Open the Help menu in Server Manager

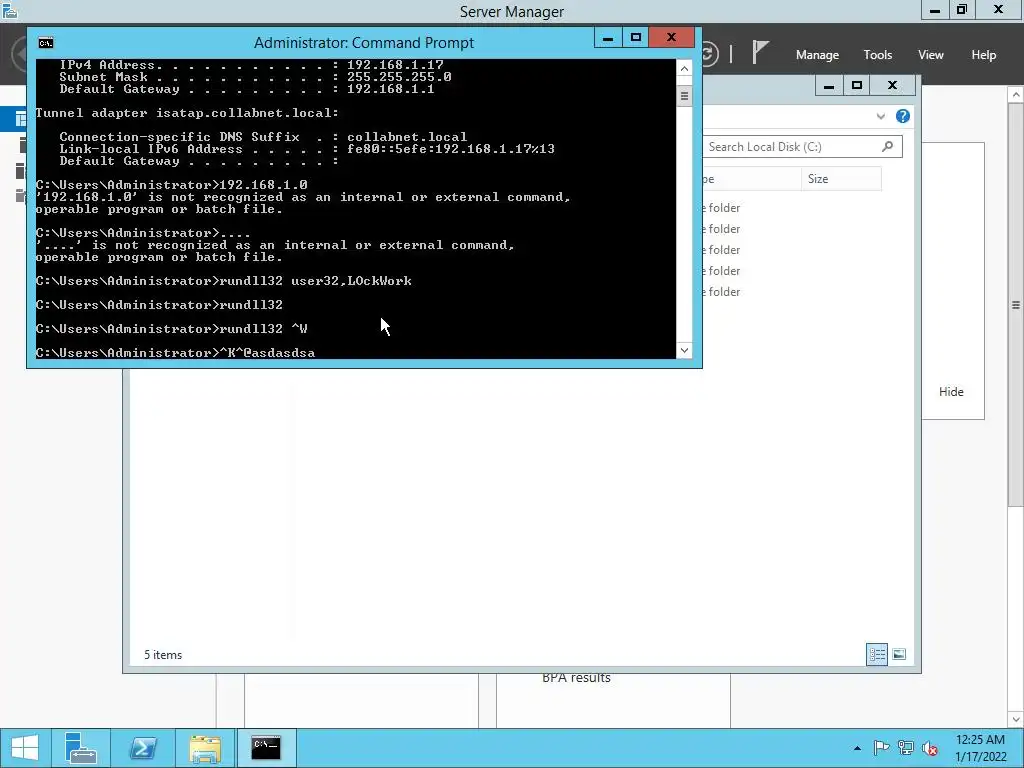pos(983,55)
